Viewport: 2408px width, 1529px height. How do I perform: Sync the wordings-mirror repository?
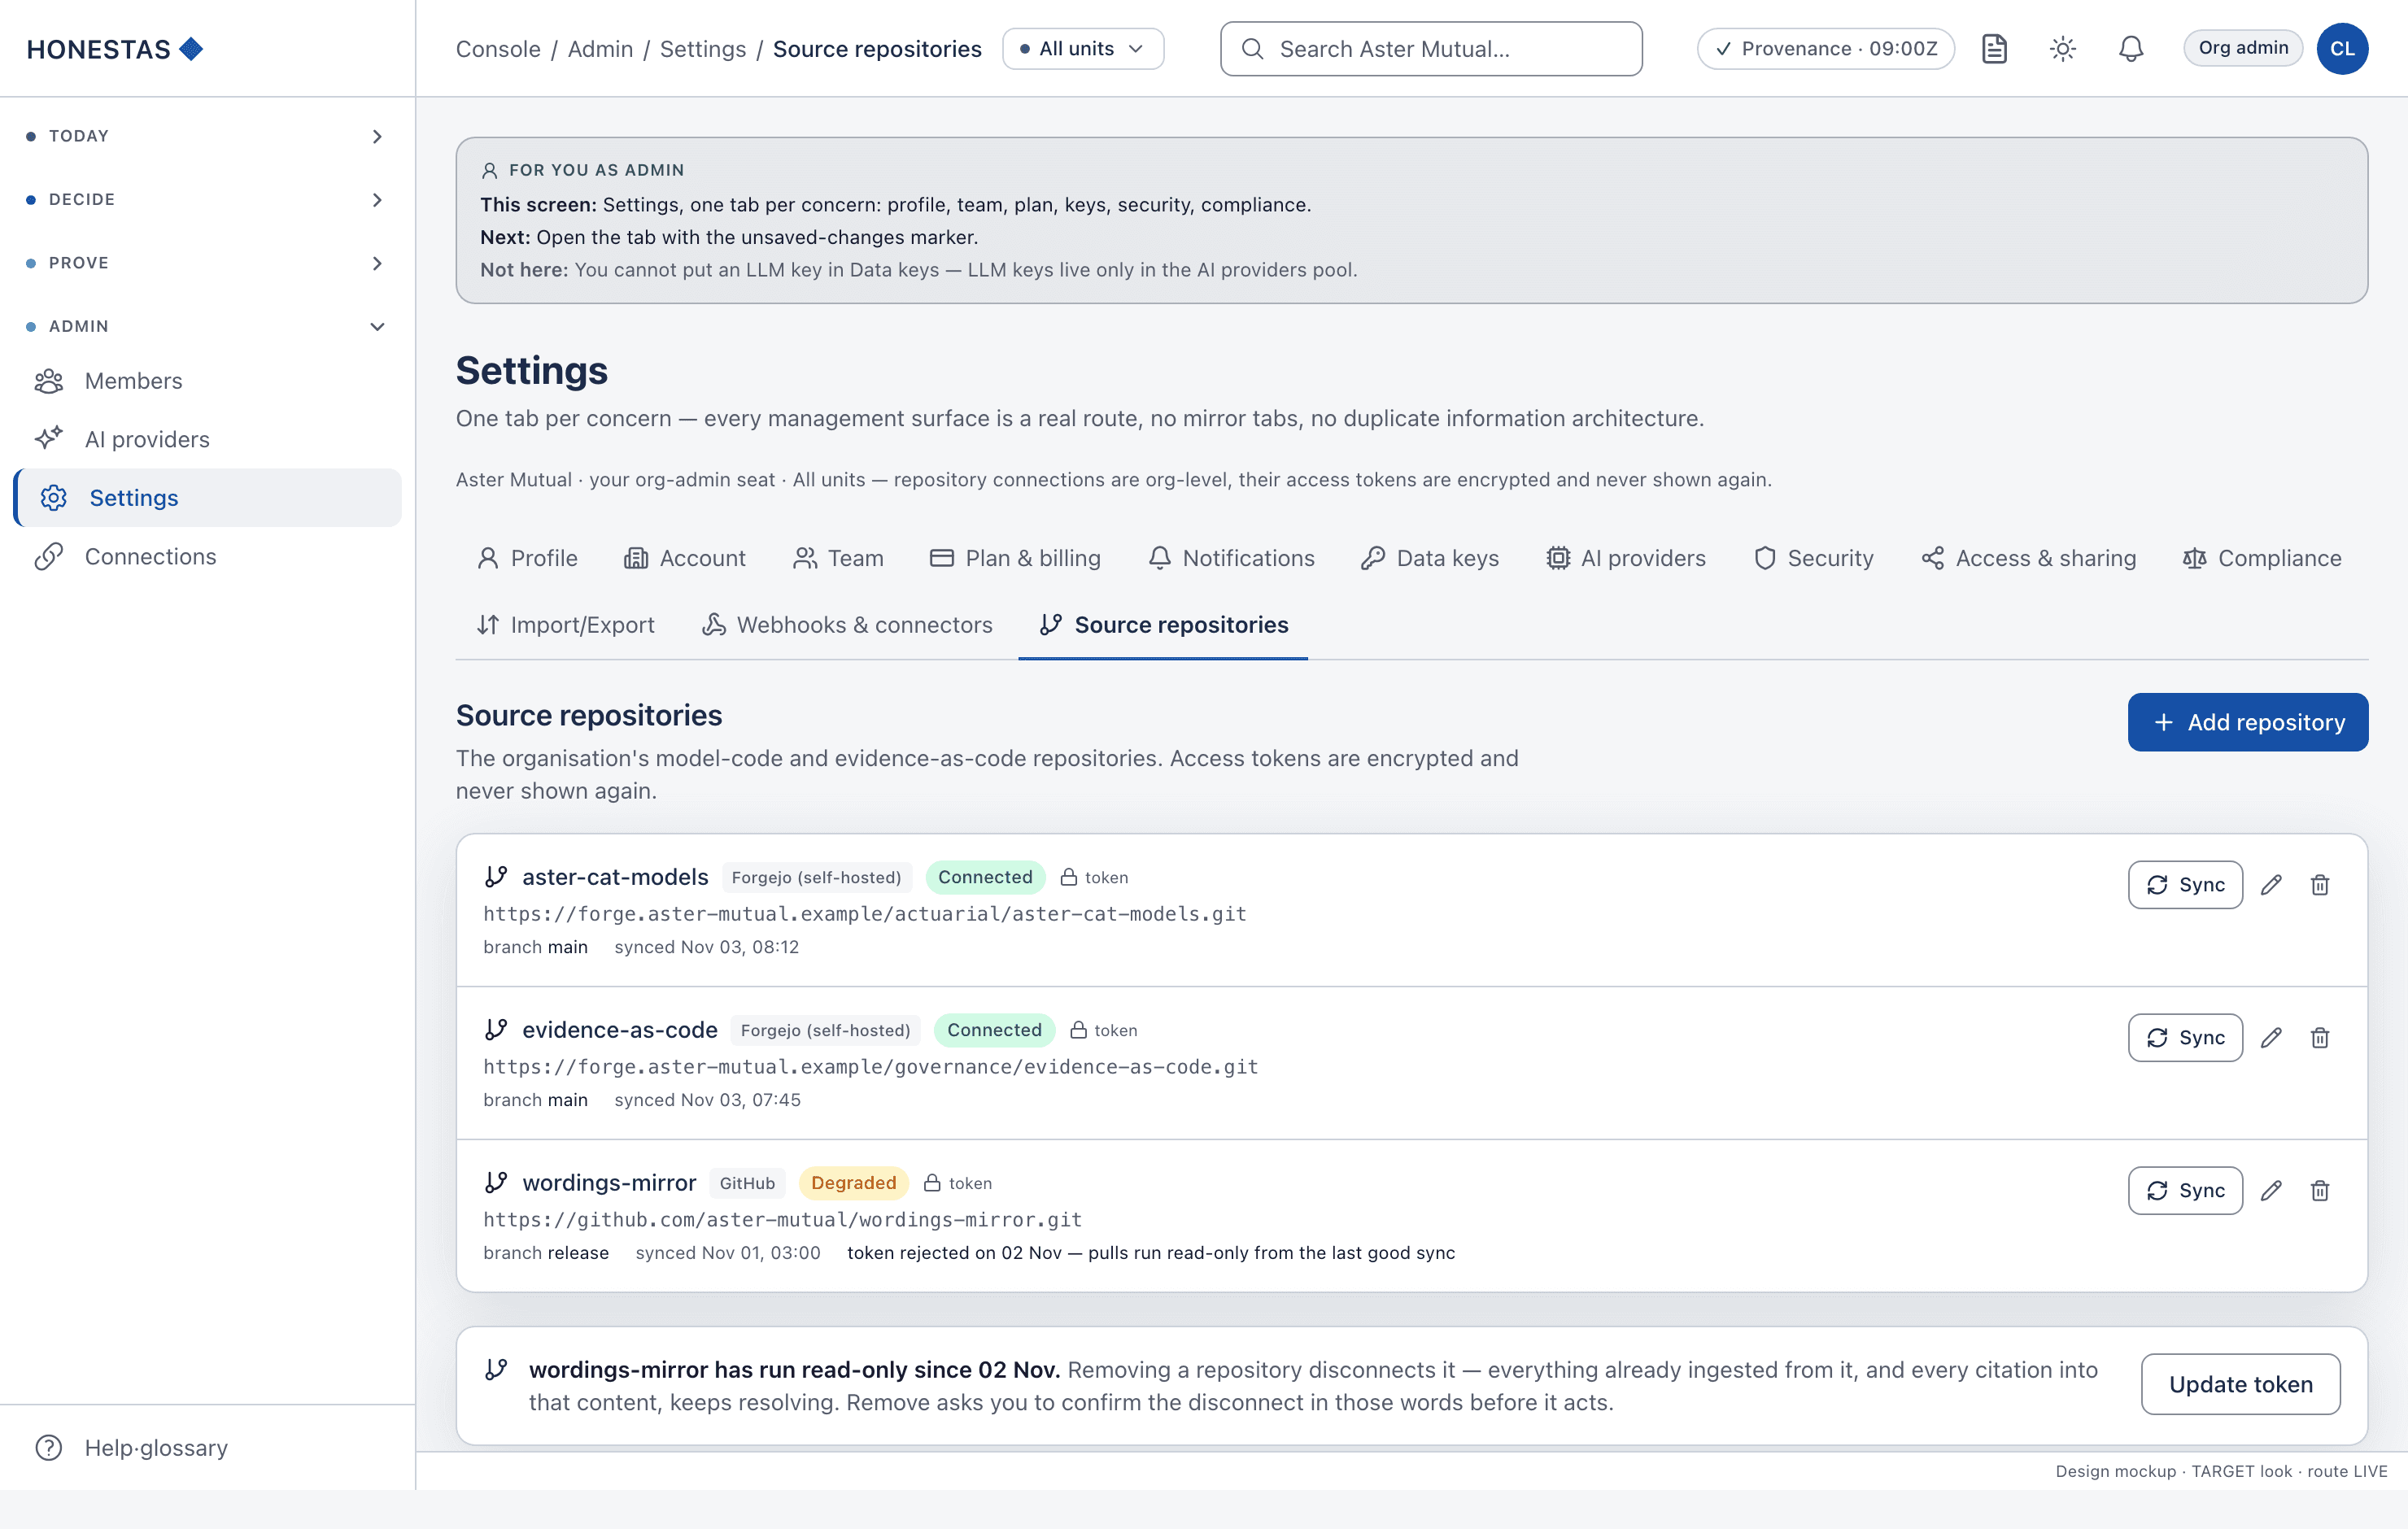coord(2185,1191)
